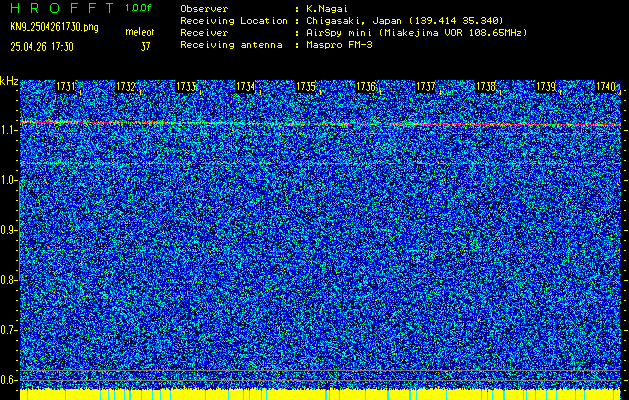Screen dimensions: 629x400
Task: Select the Chigasaki, Japan location value
Action: point(405,20)
